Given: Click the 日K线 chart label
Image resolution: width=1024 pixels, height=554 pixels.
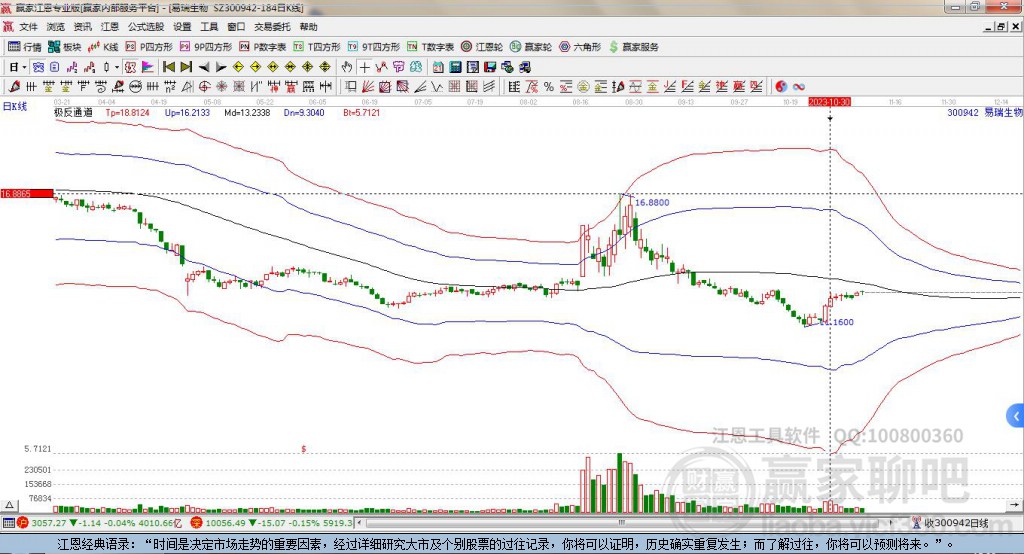Looking at the screenshot, I should point(15,106).
